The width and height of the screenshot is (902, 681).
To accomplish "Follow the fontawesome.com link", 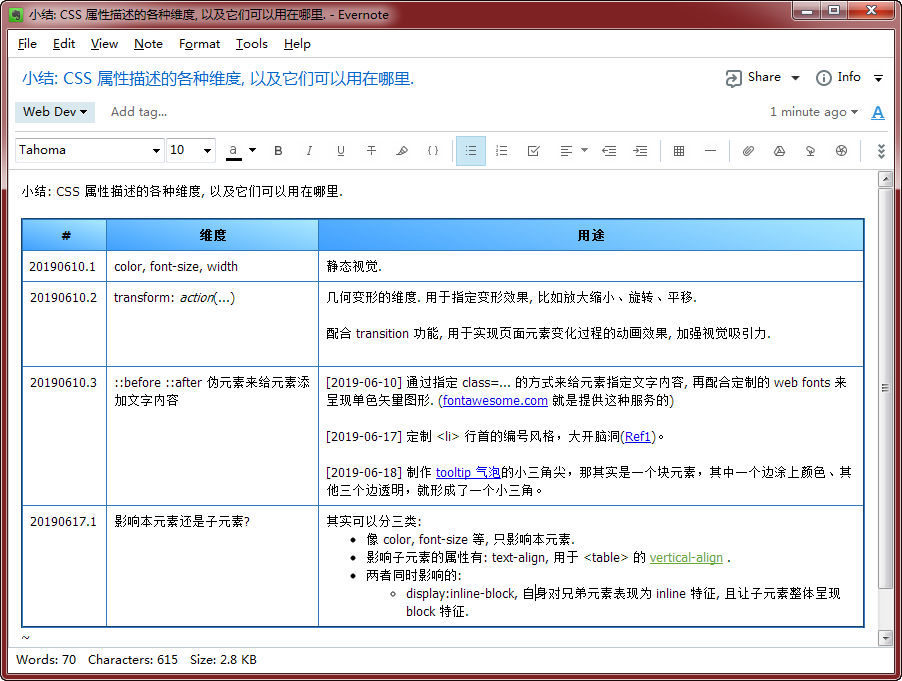I will (495, 400).
